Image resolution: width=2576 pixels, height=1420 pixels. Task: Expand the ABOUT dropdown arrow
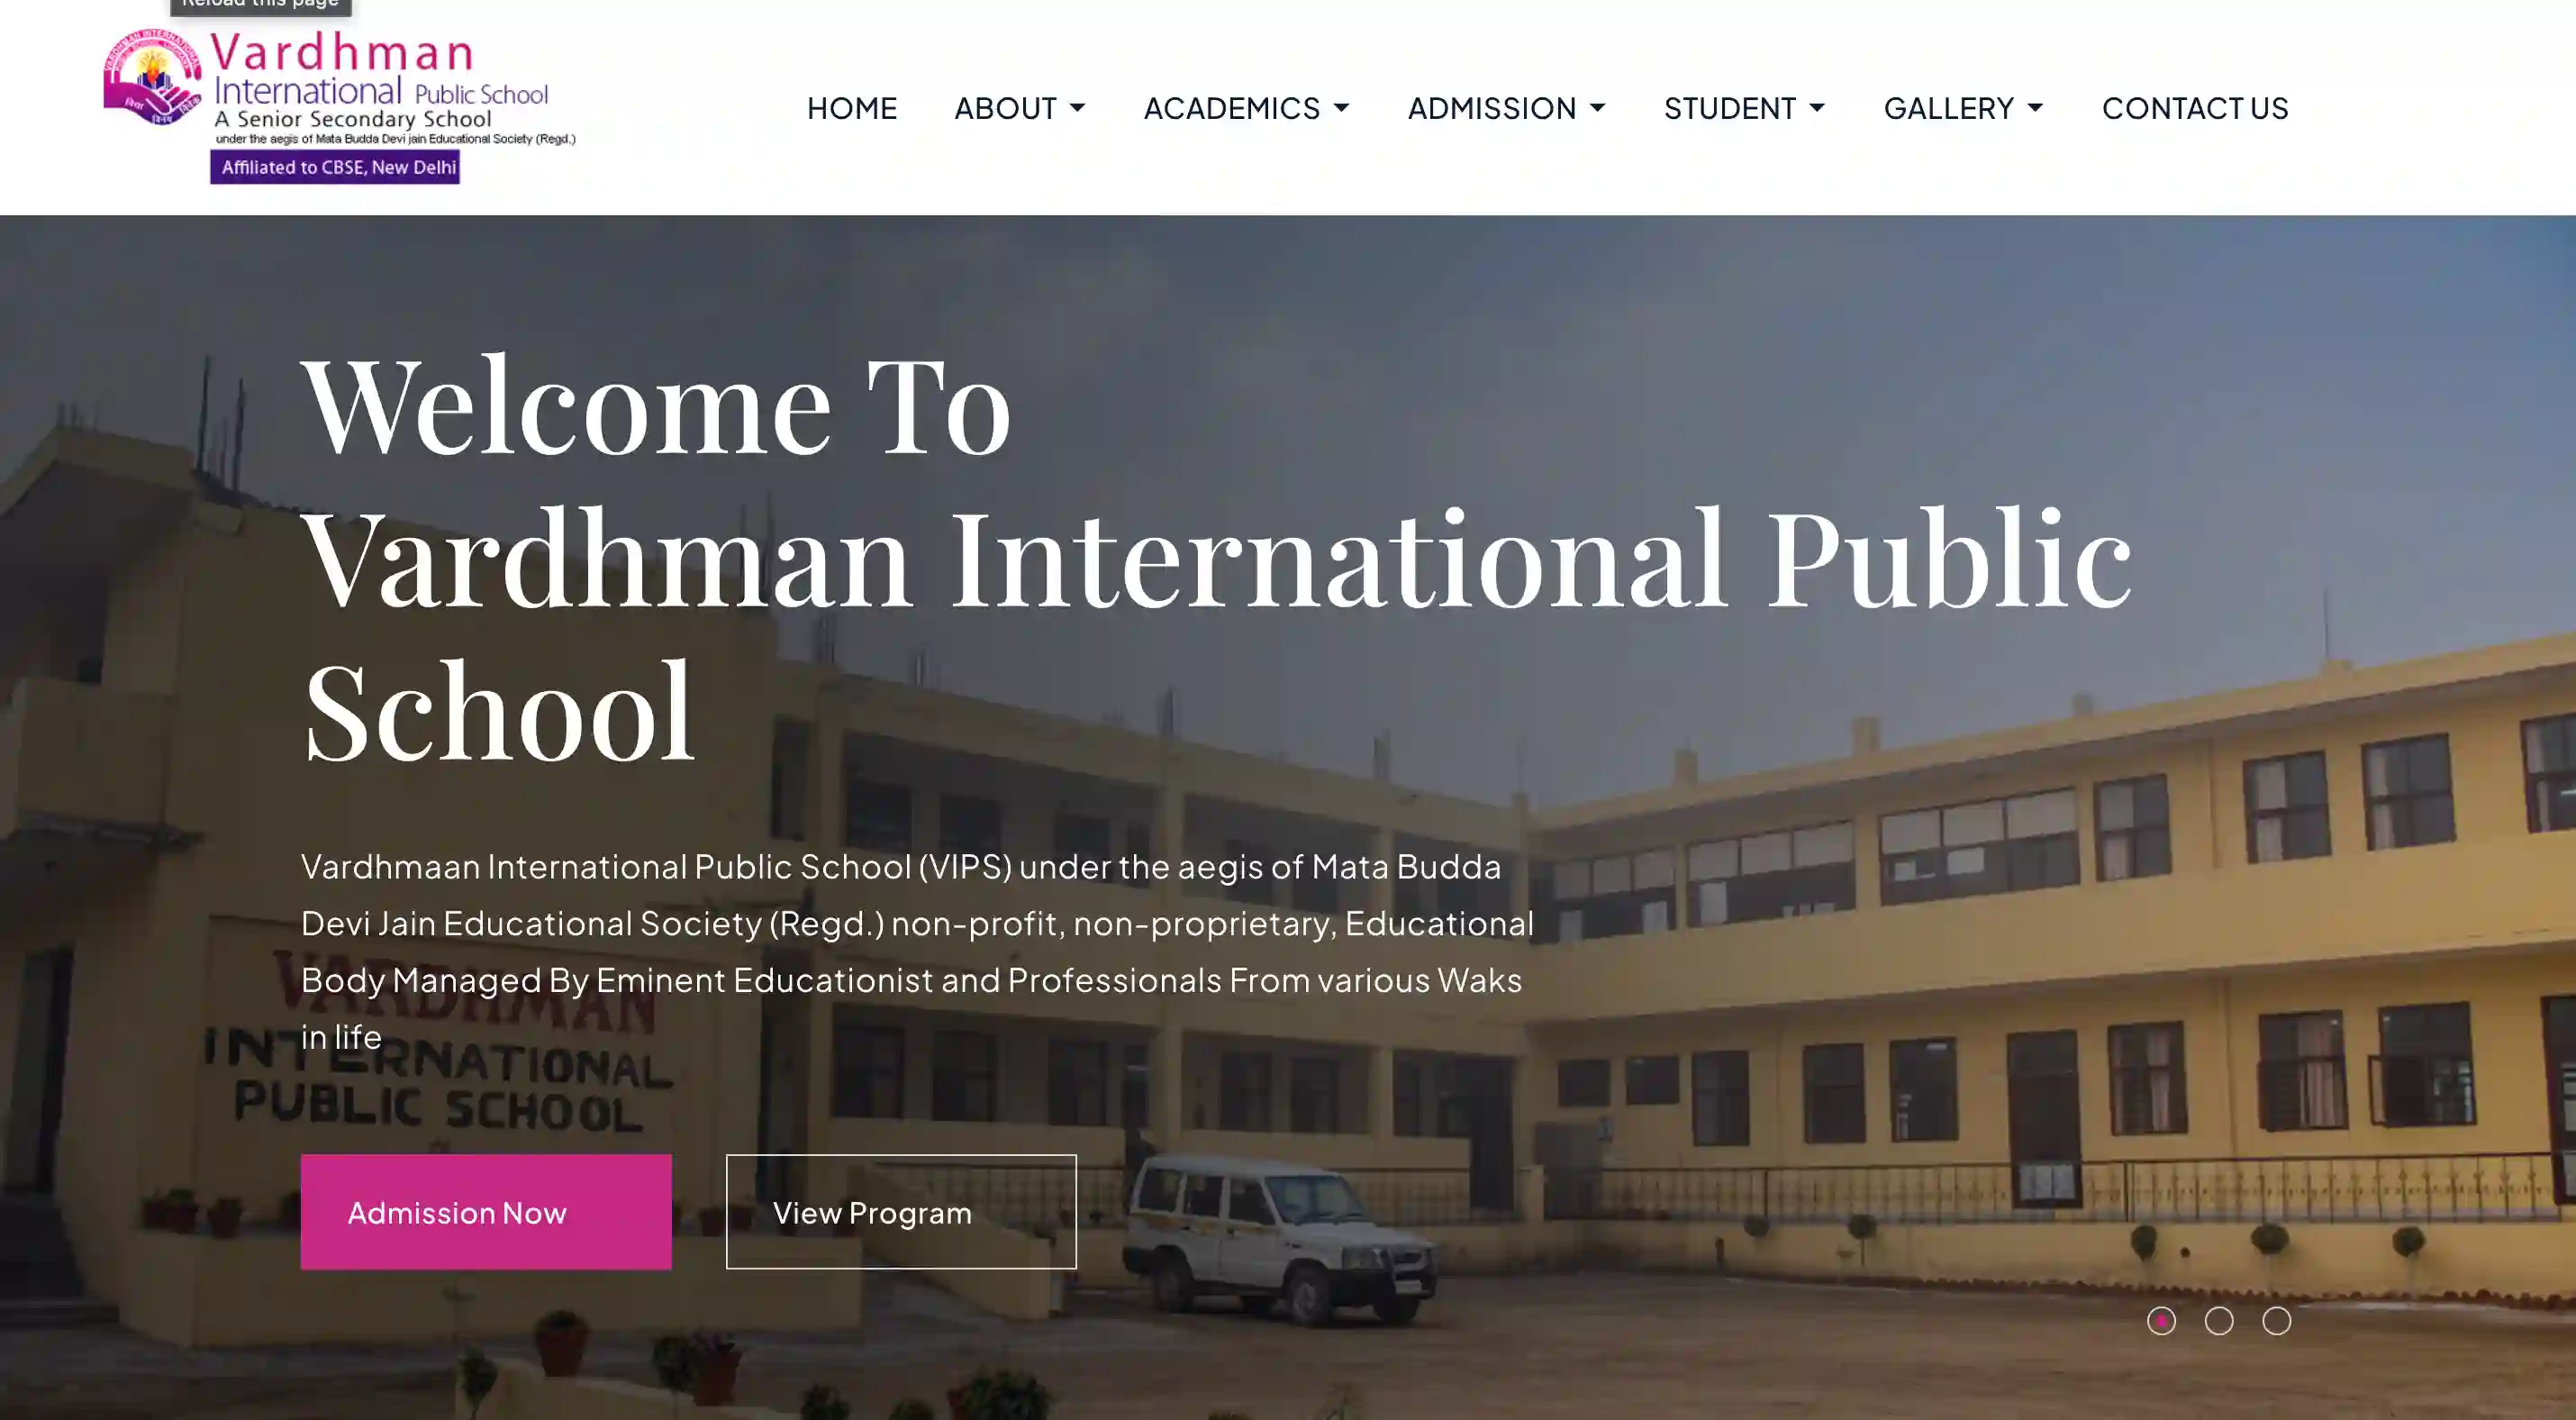pos(1077,108)
